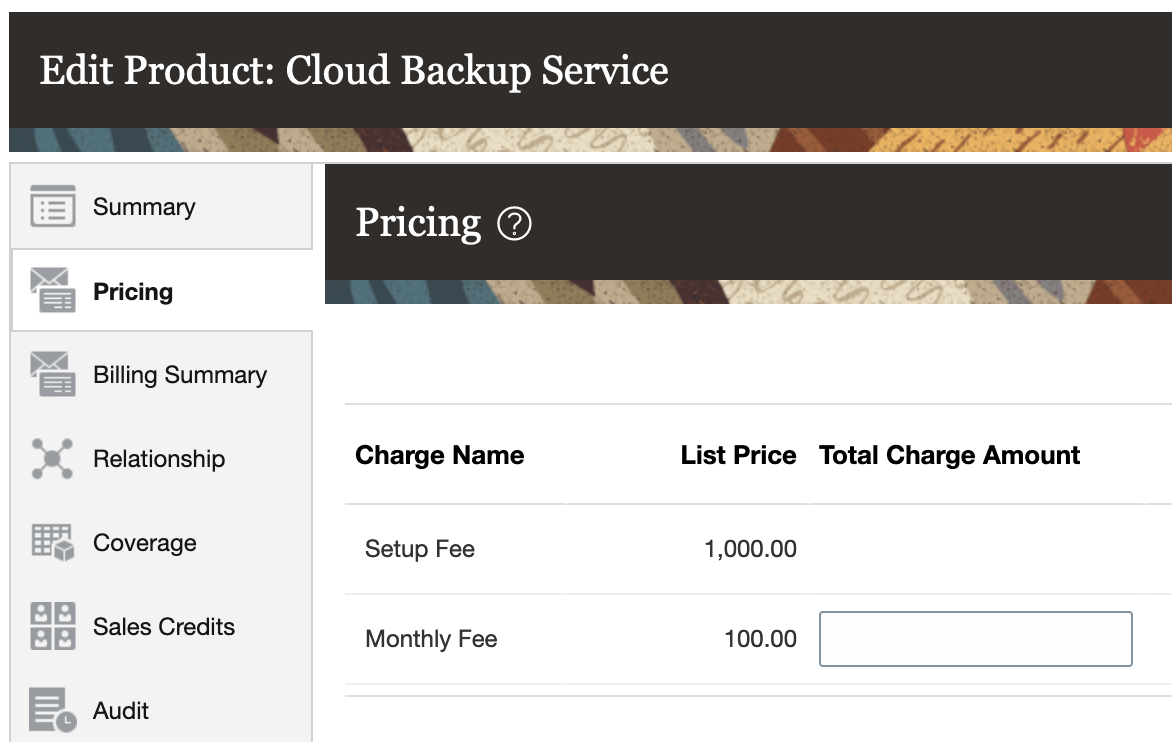Click the Pricing envelope icon
Viewport: 1172px width, 742px height.
53,291
